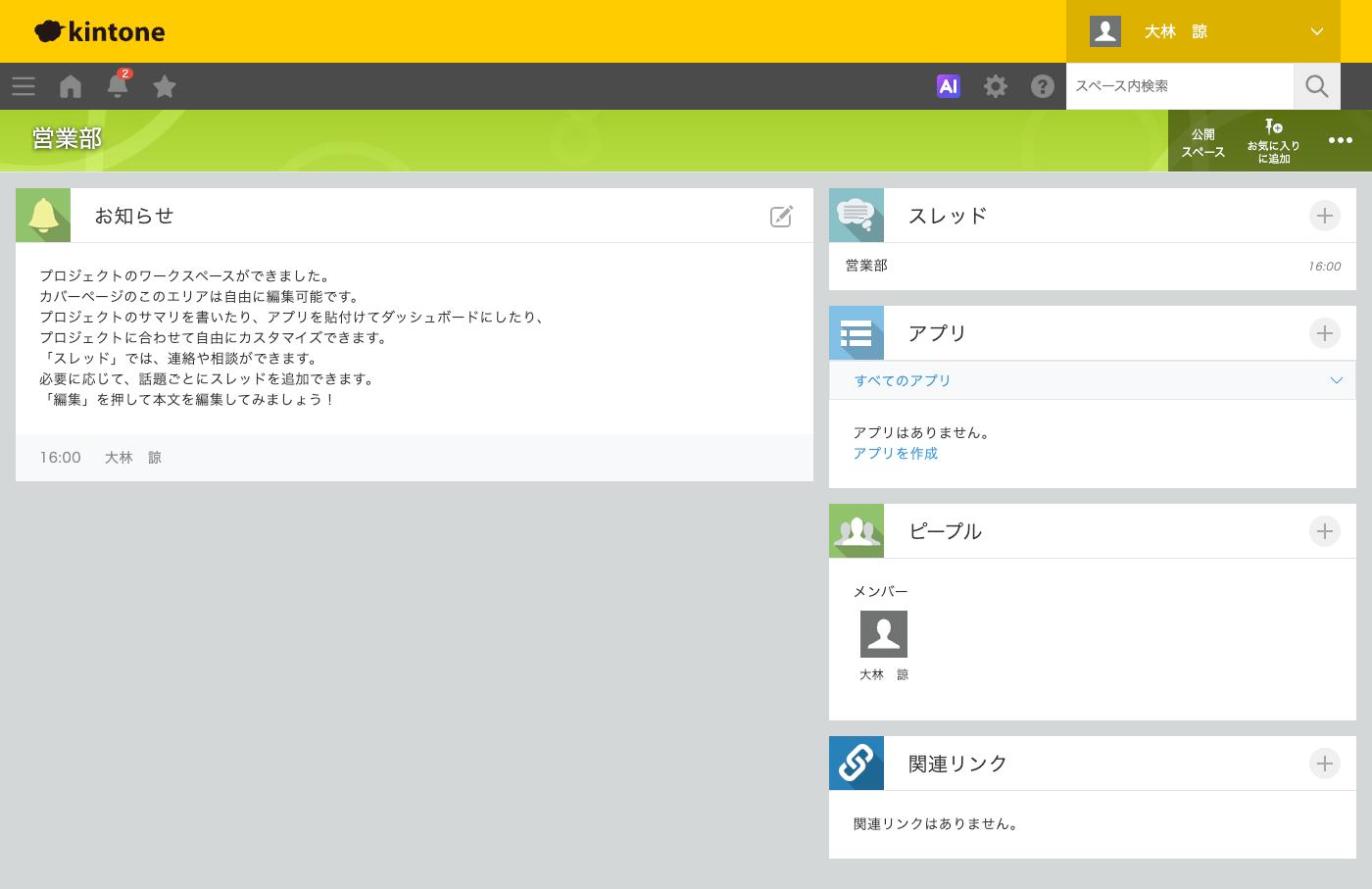This screenshot has width=1372, height=889.
Task: Open the settings gear icon
Action: point(995,87)
